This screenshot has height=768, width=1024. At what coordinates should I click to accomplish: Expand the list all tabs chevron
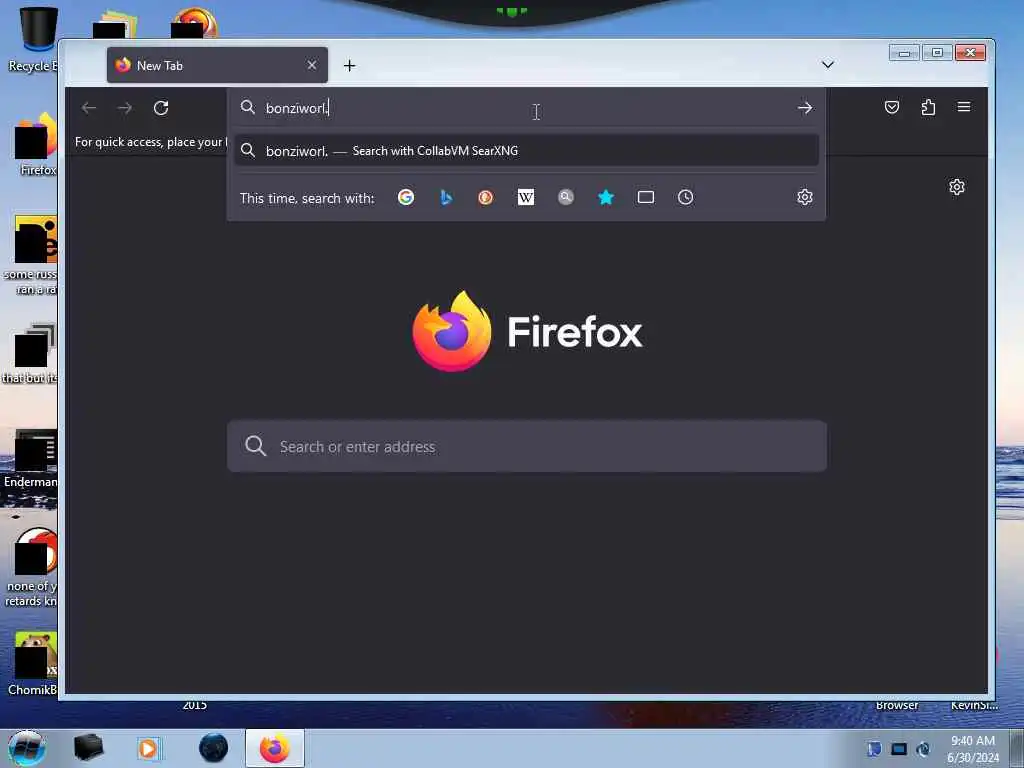click(827, 64)
